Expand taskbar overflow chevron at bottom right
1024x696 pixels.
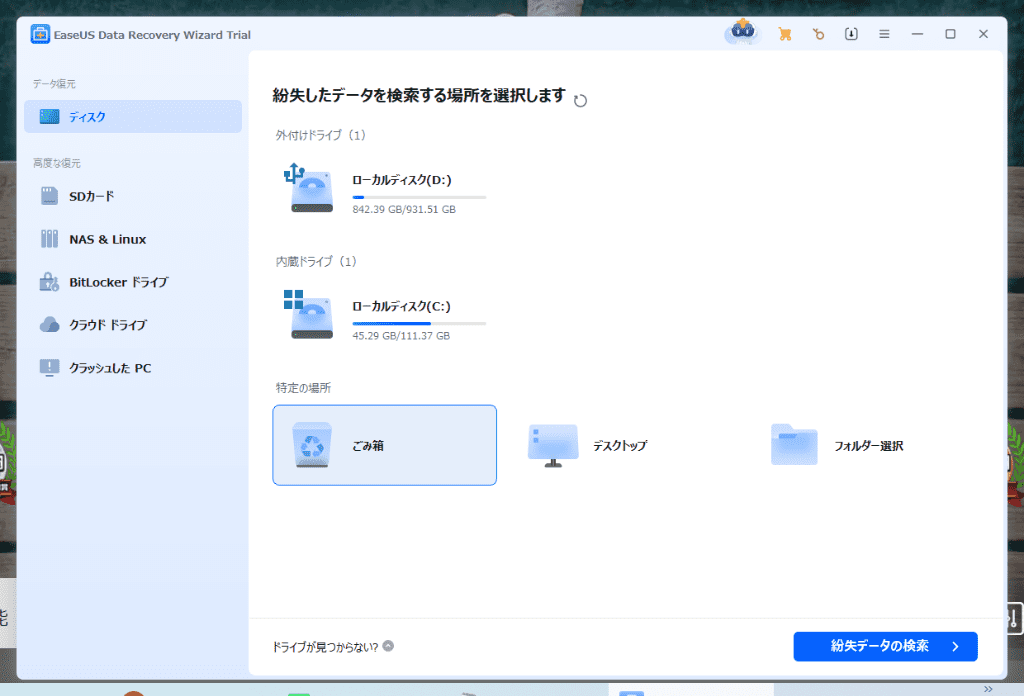pyautogui.click(x=988, y=689)
